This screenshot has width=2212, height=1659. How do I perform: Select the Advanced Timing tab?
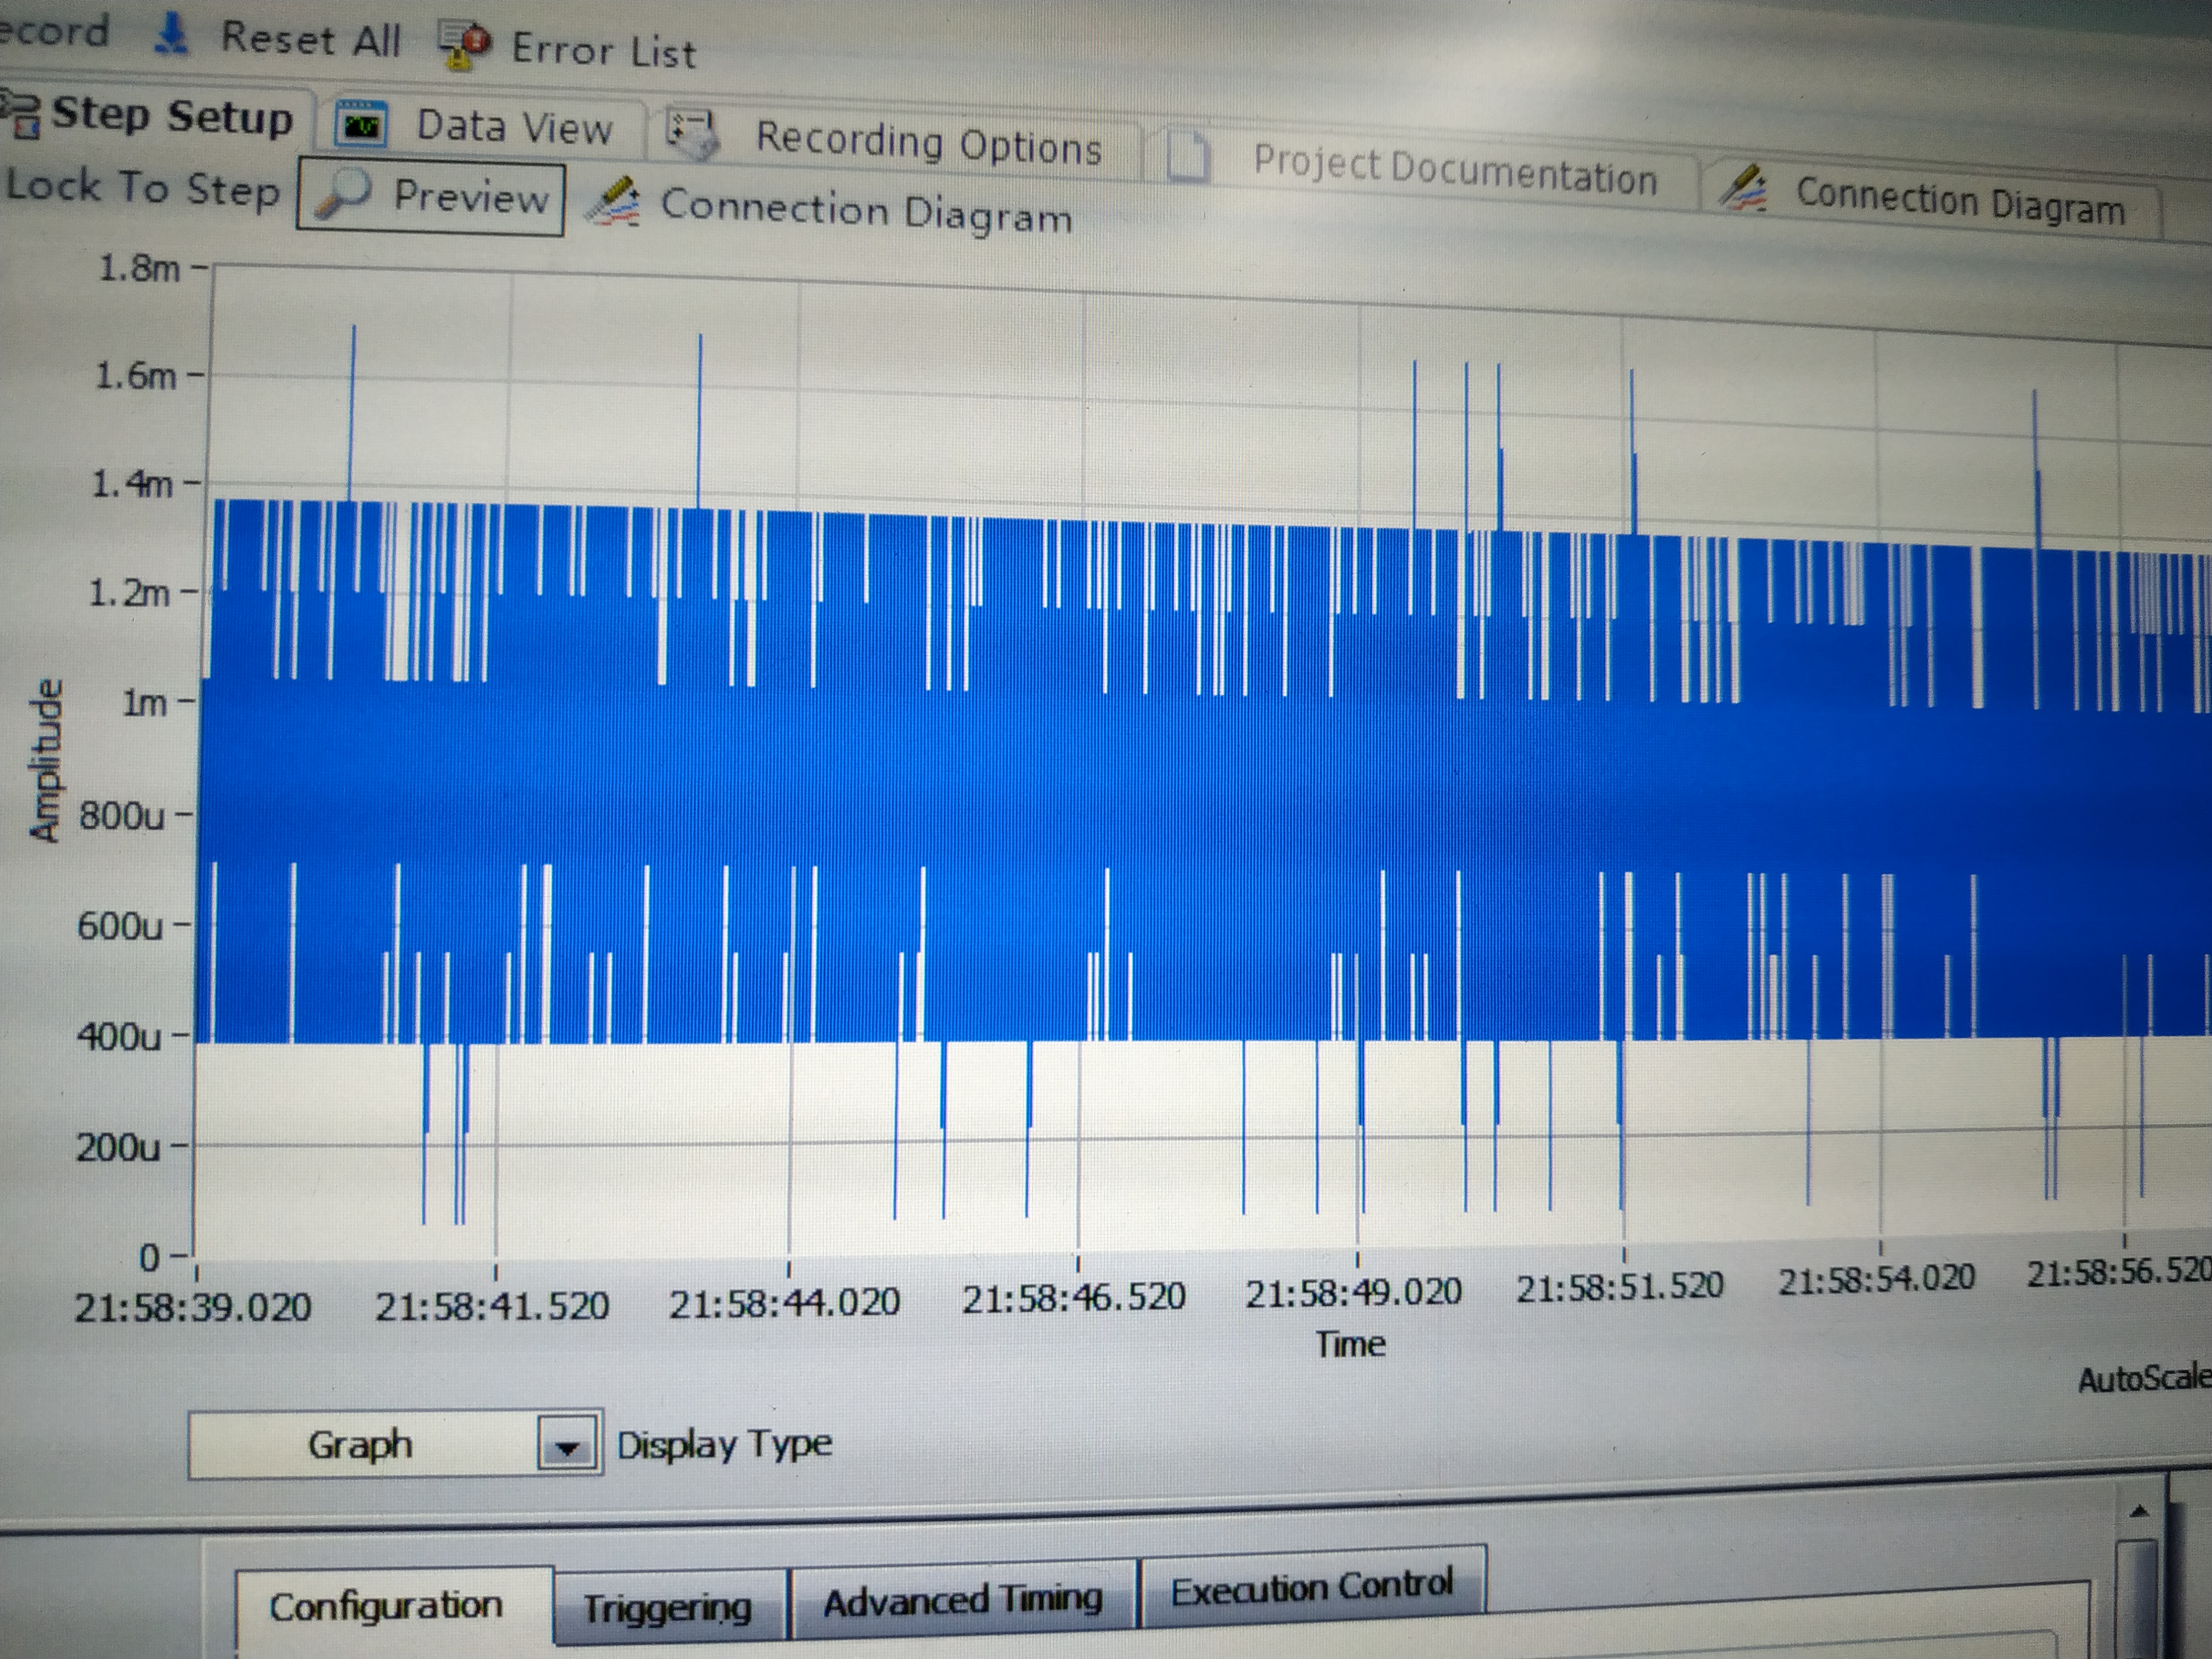point(963,1600)
